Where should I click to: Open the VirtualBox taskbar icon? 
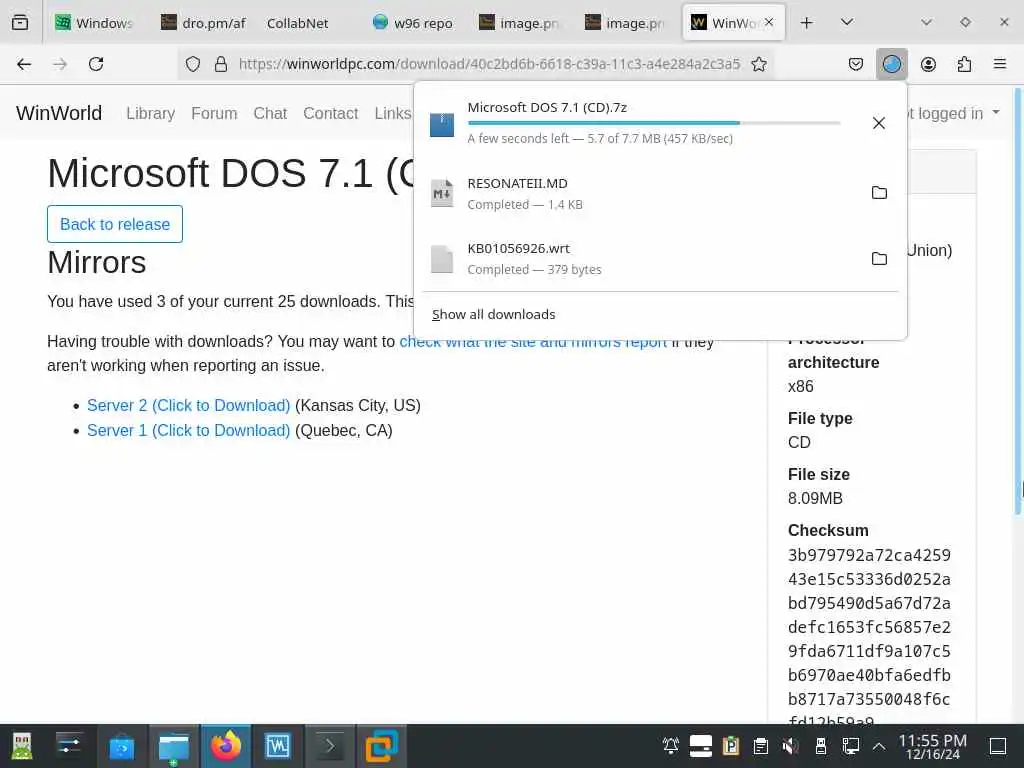(x=381, y=746)
